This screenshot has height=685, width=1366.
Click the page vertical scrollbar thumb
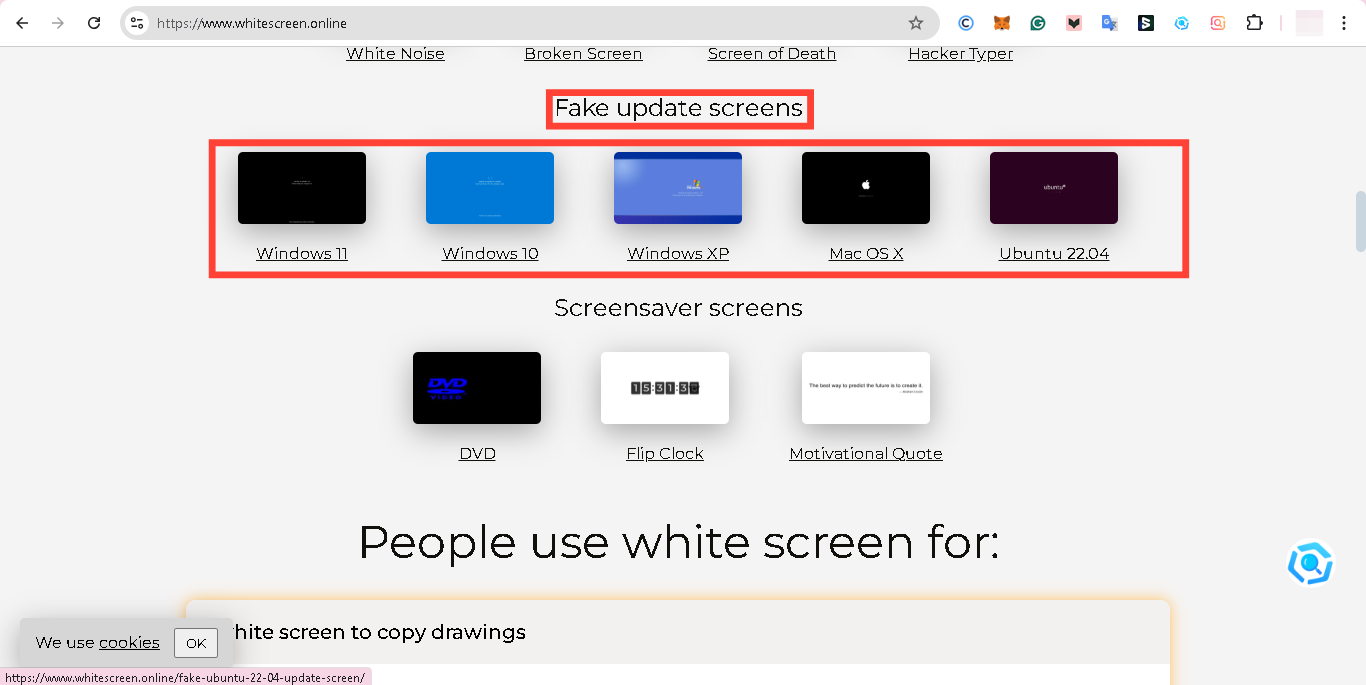[1360, 221]
